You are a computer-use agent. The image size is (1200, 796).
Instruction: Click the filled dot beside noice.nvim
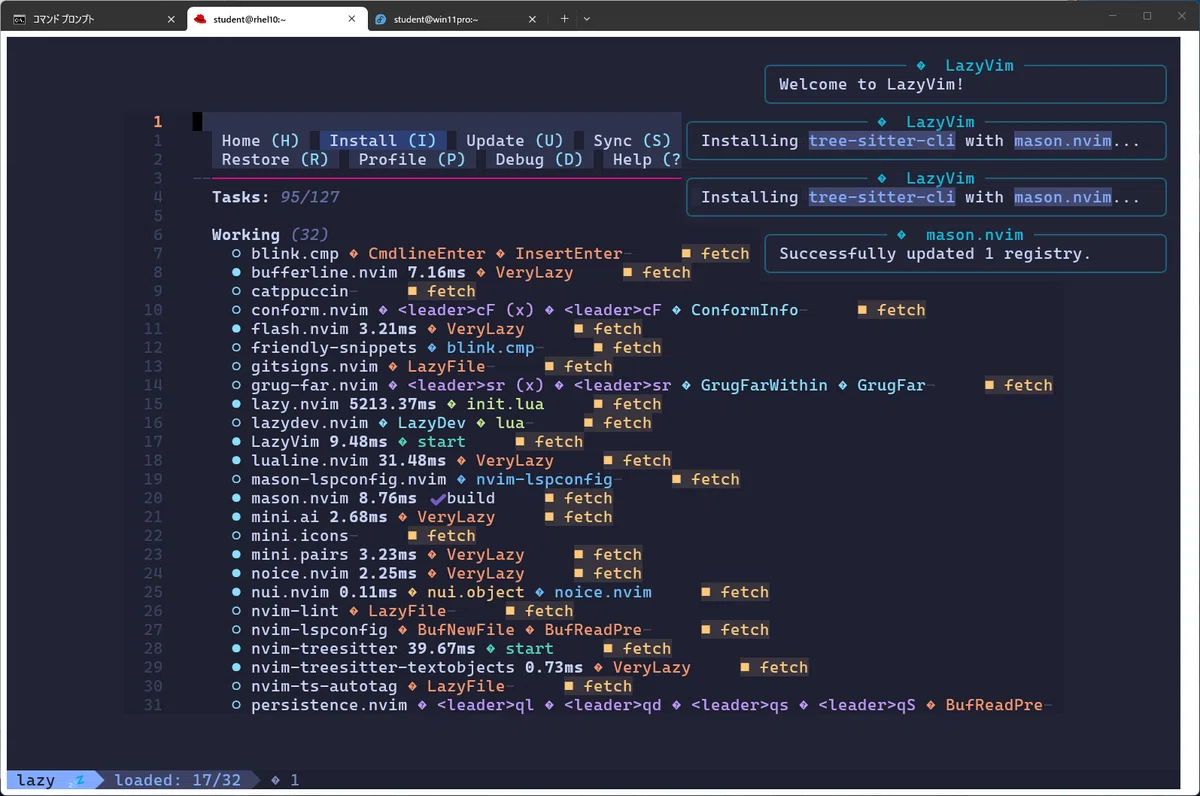pos(236,574)
